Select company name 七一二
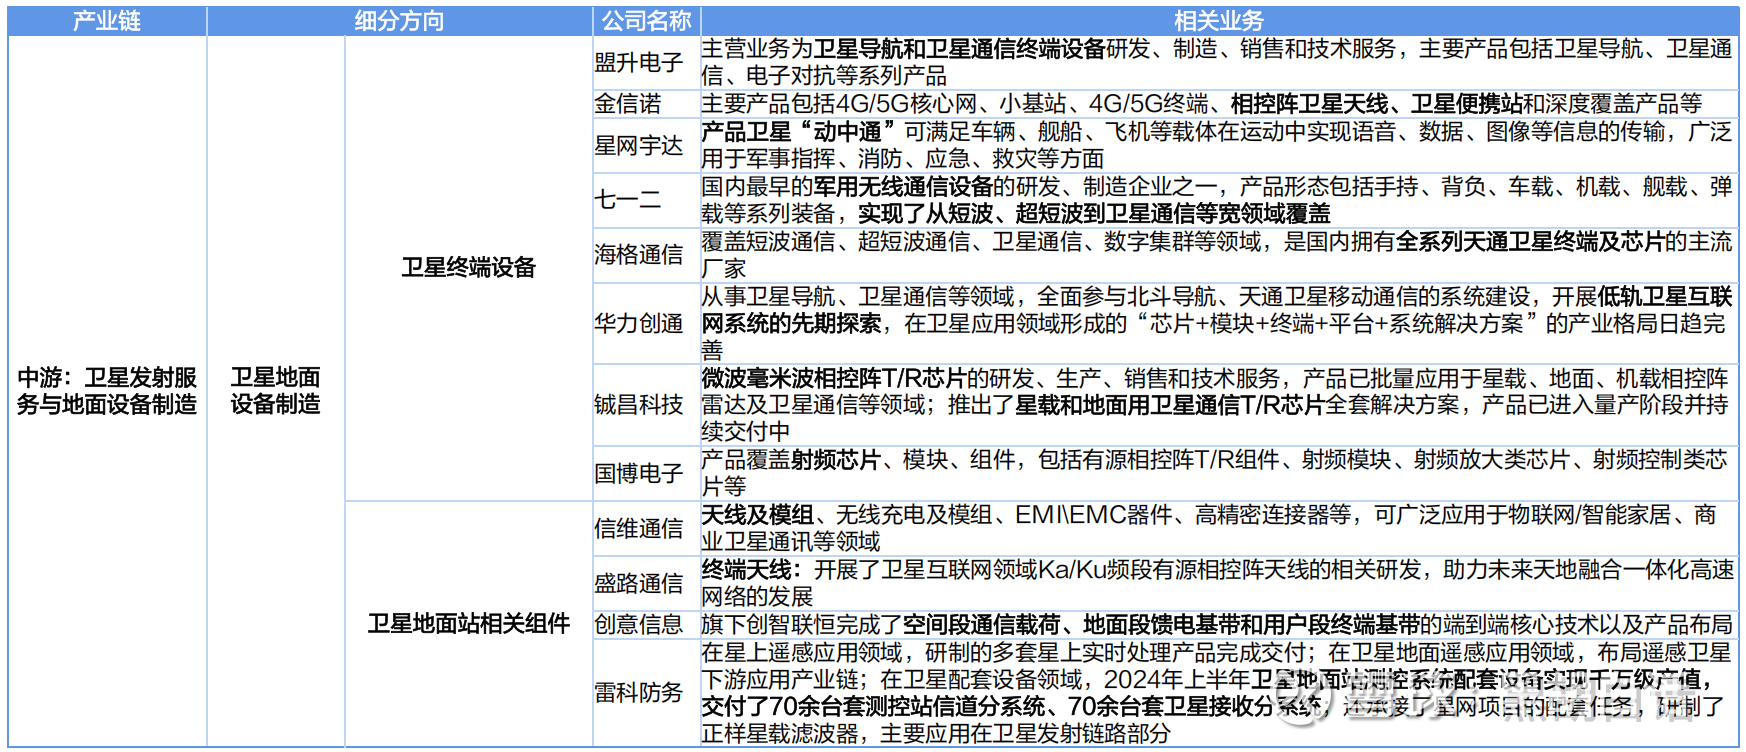 pyautogui.click(x=628, y=200)
